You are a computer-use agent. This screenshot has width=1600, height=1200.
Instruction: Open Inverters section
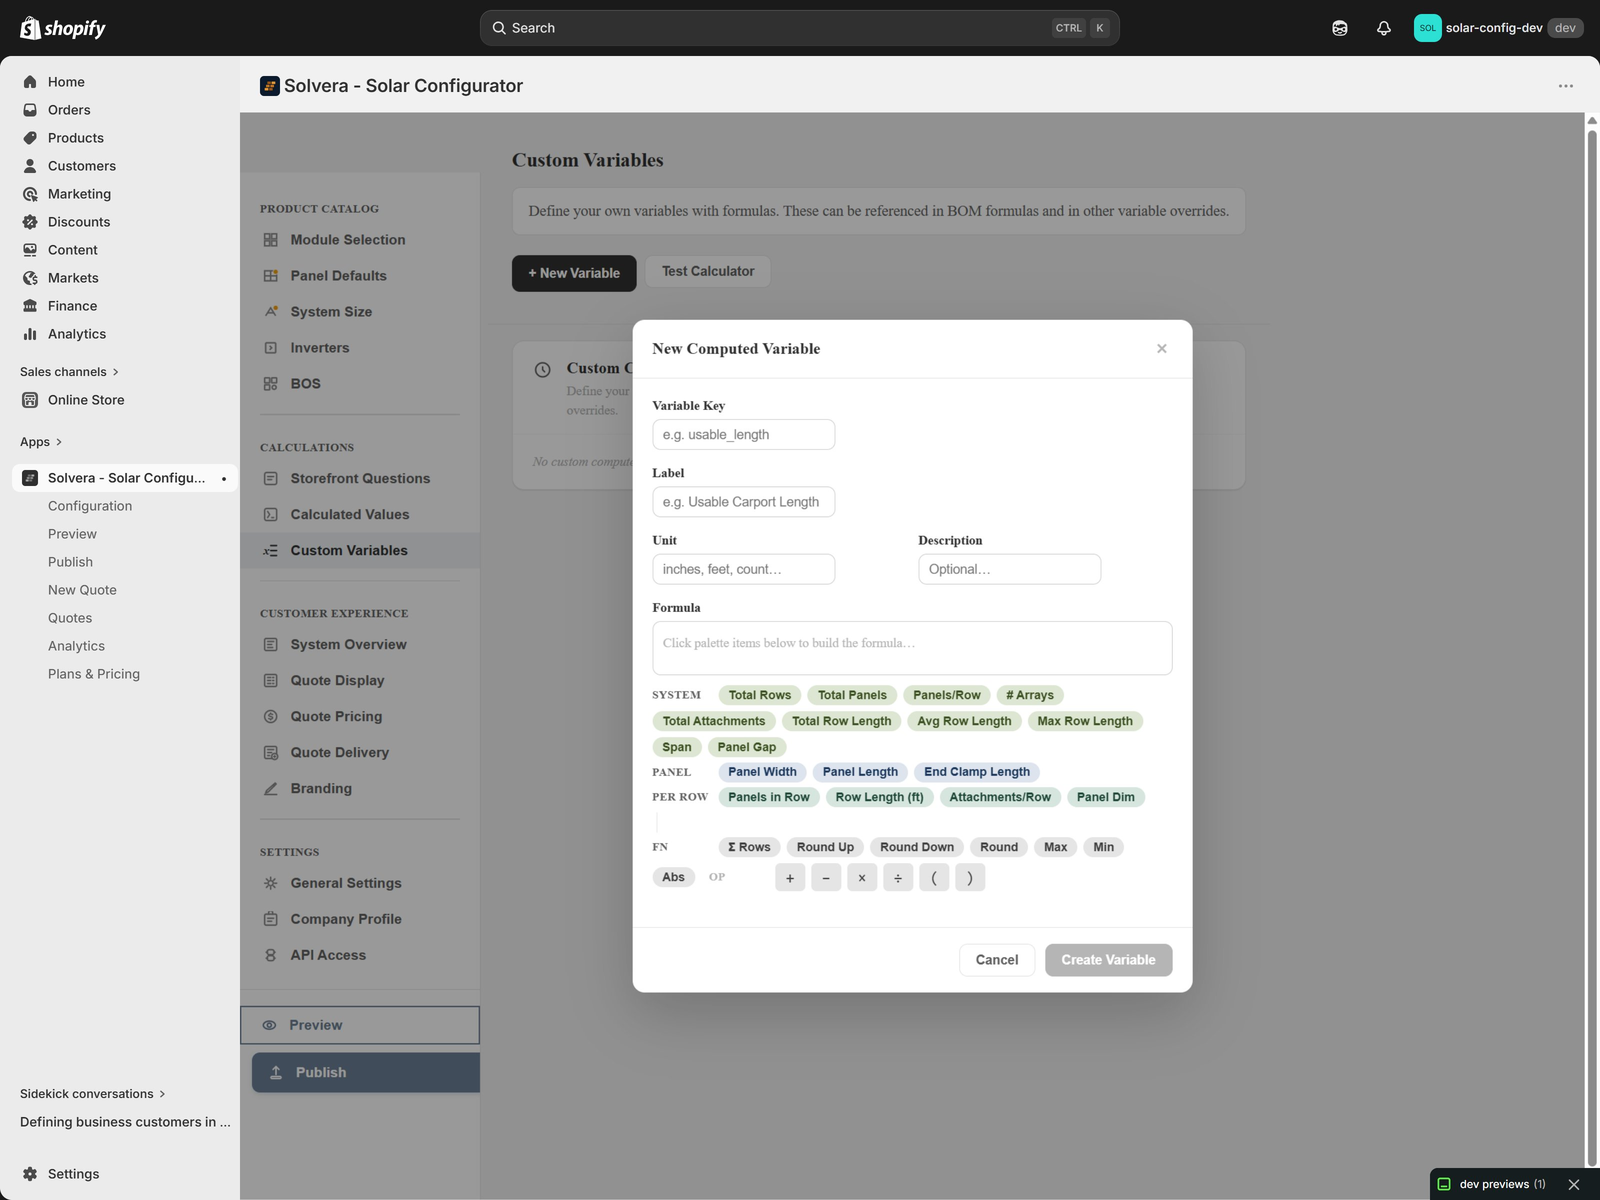click(x=360, y=348)
